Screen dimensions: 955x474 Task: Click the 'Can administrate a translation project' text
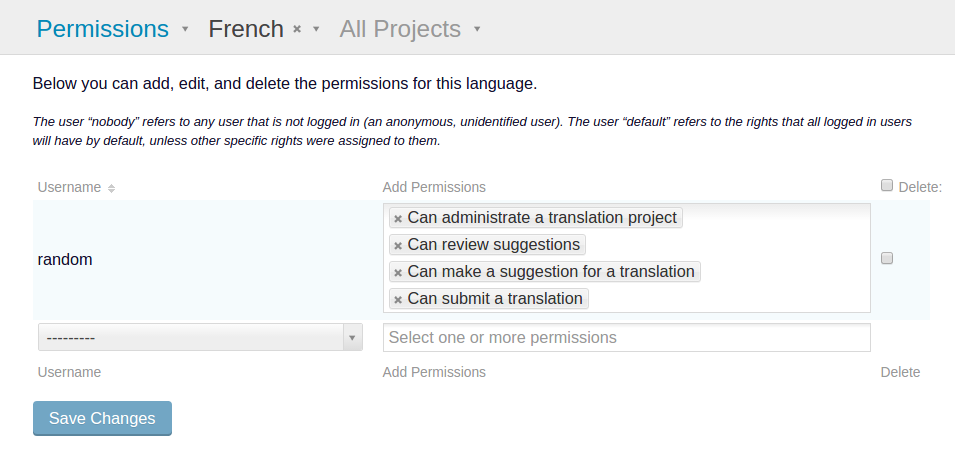coord(542,218)
